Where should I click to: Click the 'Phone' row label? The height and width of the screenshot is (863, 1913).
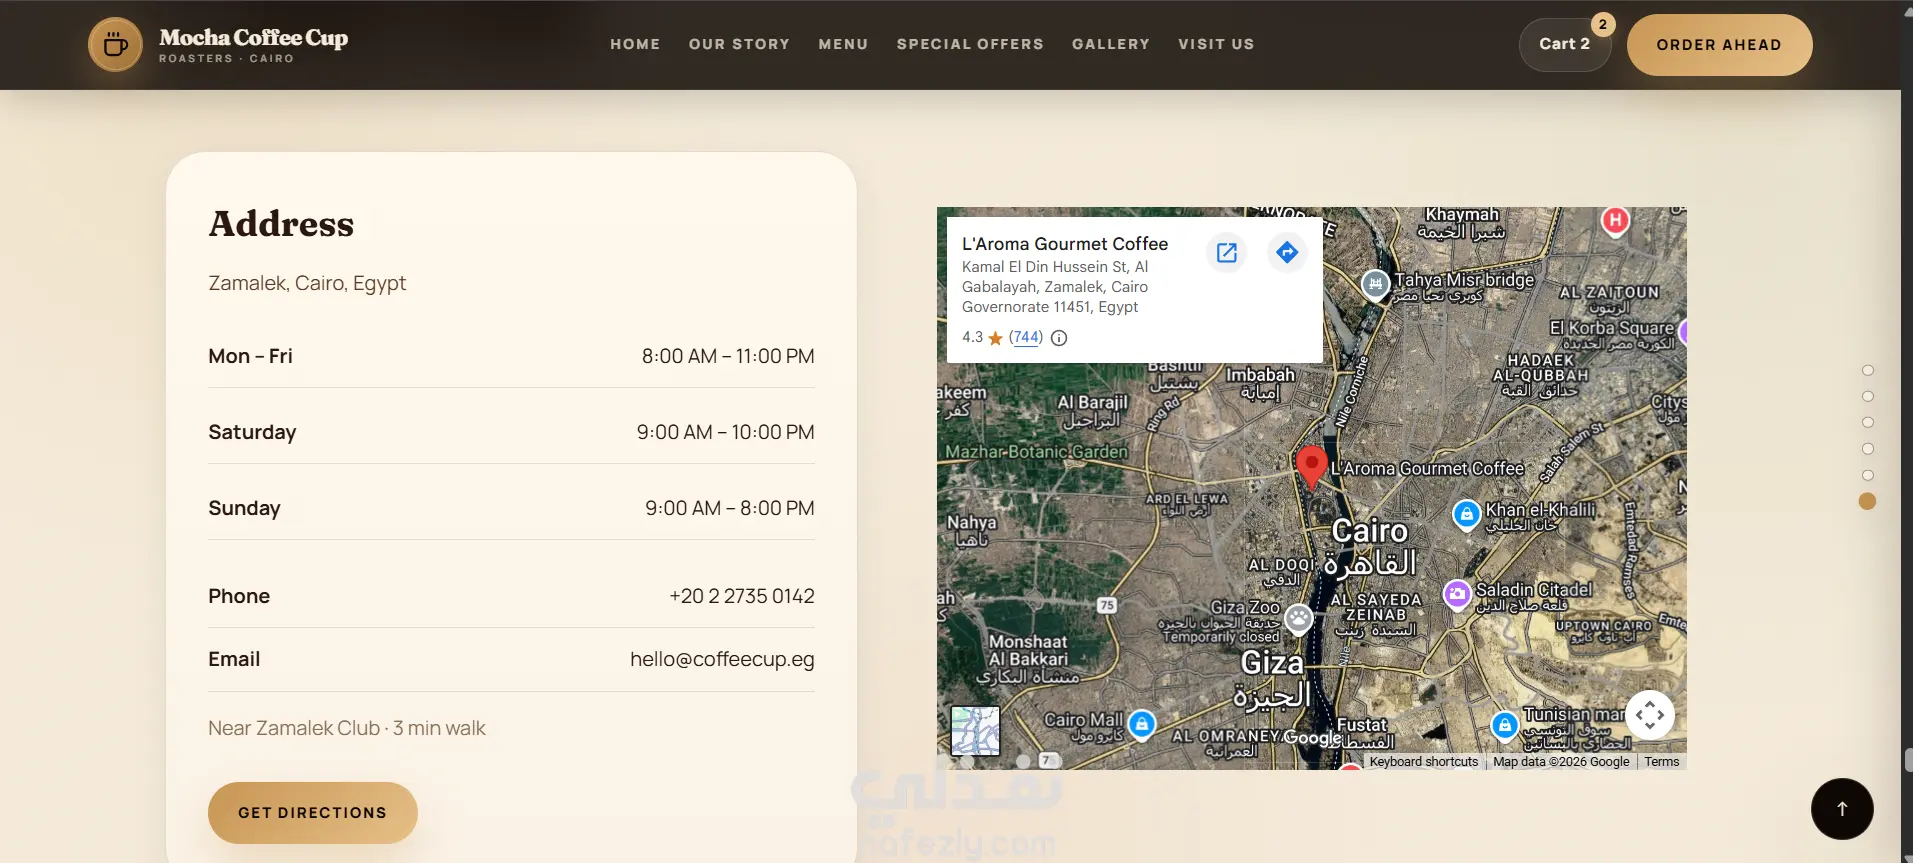click(239, 596)
